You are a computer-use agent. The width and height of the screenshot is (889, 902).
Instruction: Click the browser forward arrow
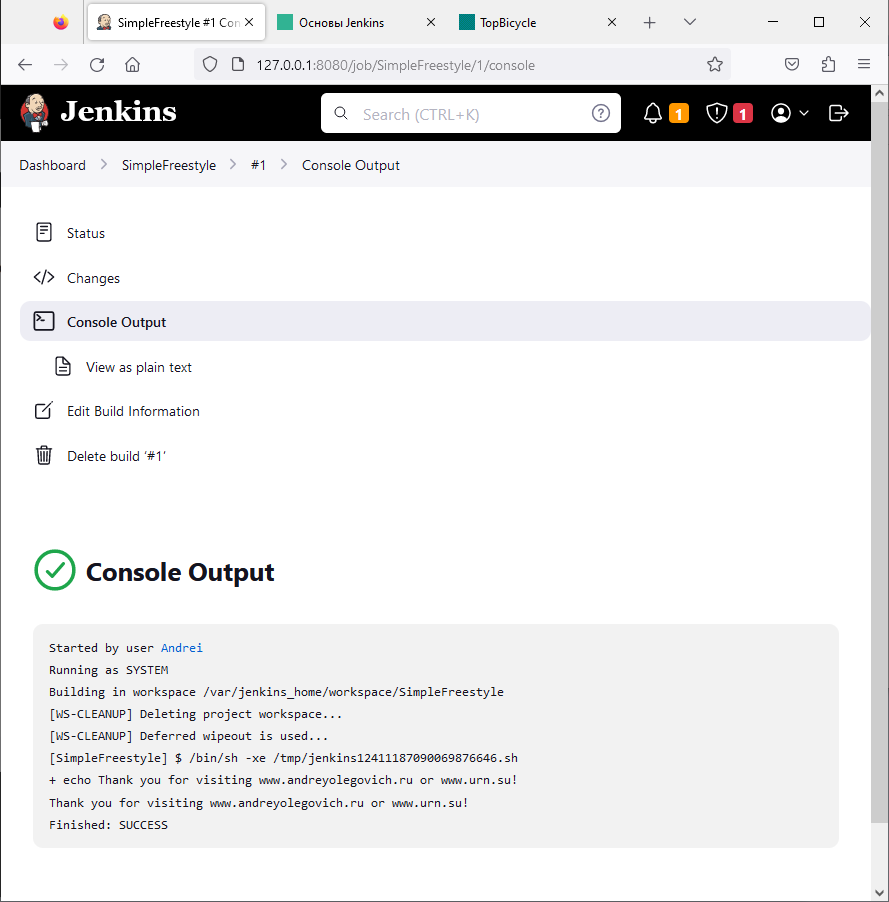60,64
